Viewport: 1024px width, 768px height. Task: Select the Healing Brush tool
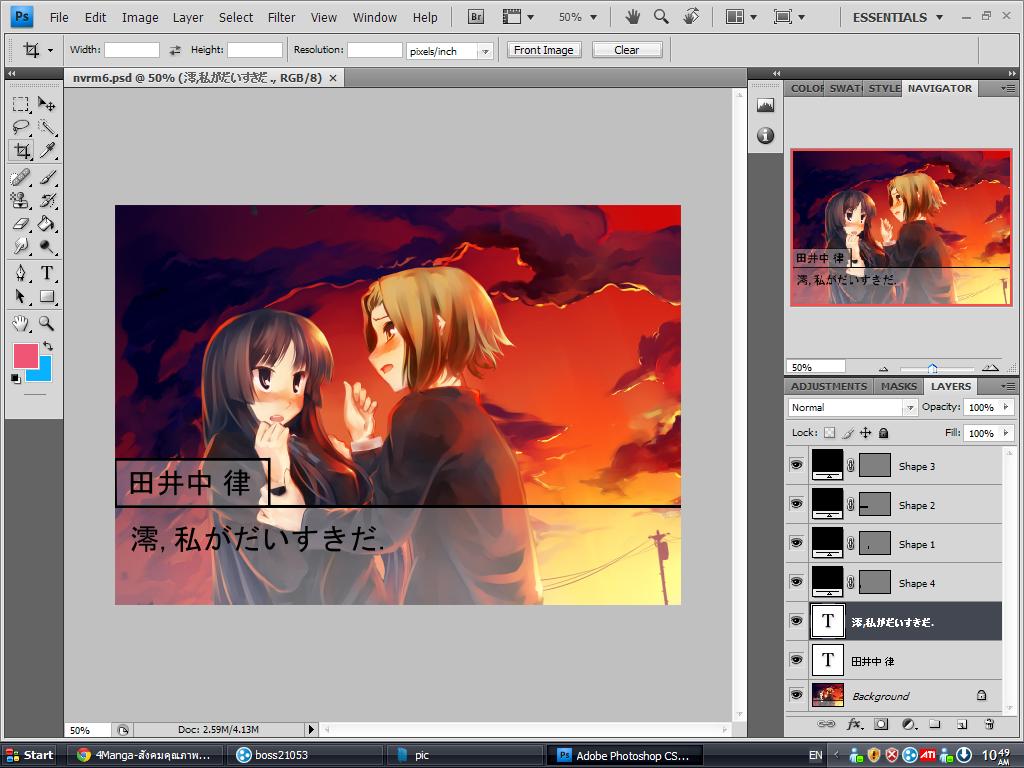21,177
